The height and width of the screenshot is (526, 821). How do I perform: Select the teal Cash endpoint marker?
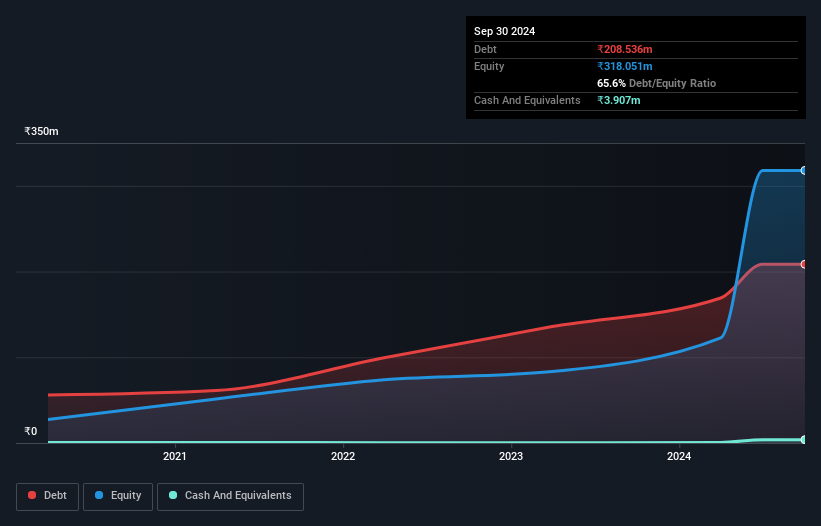[x=804, y=440]
